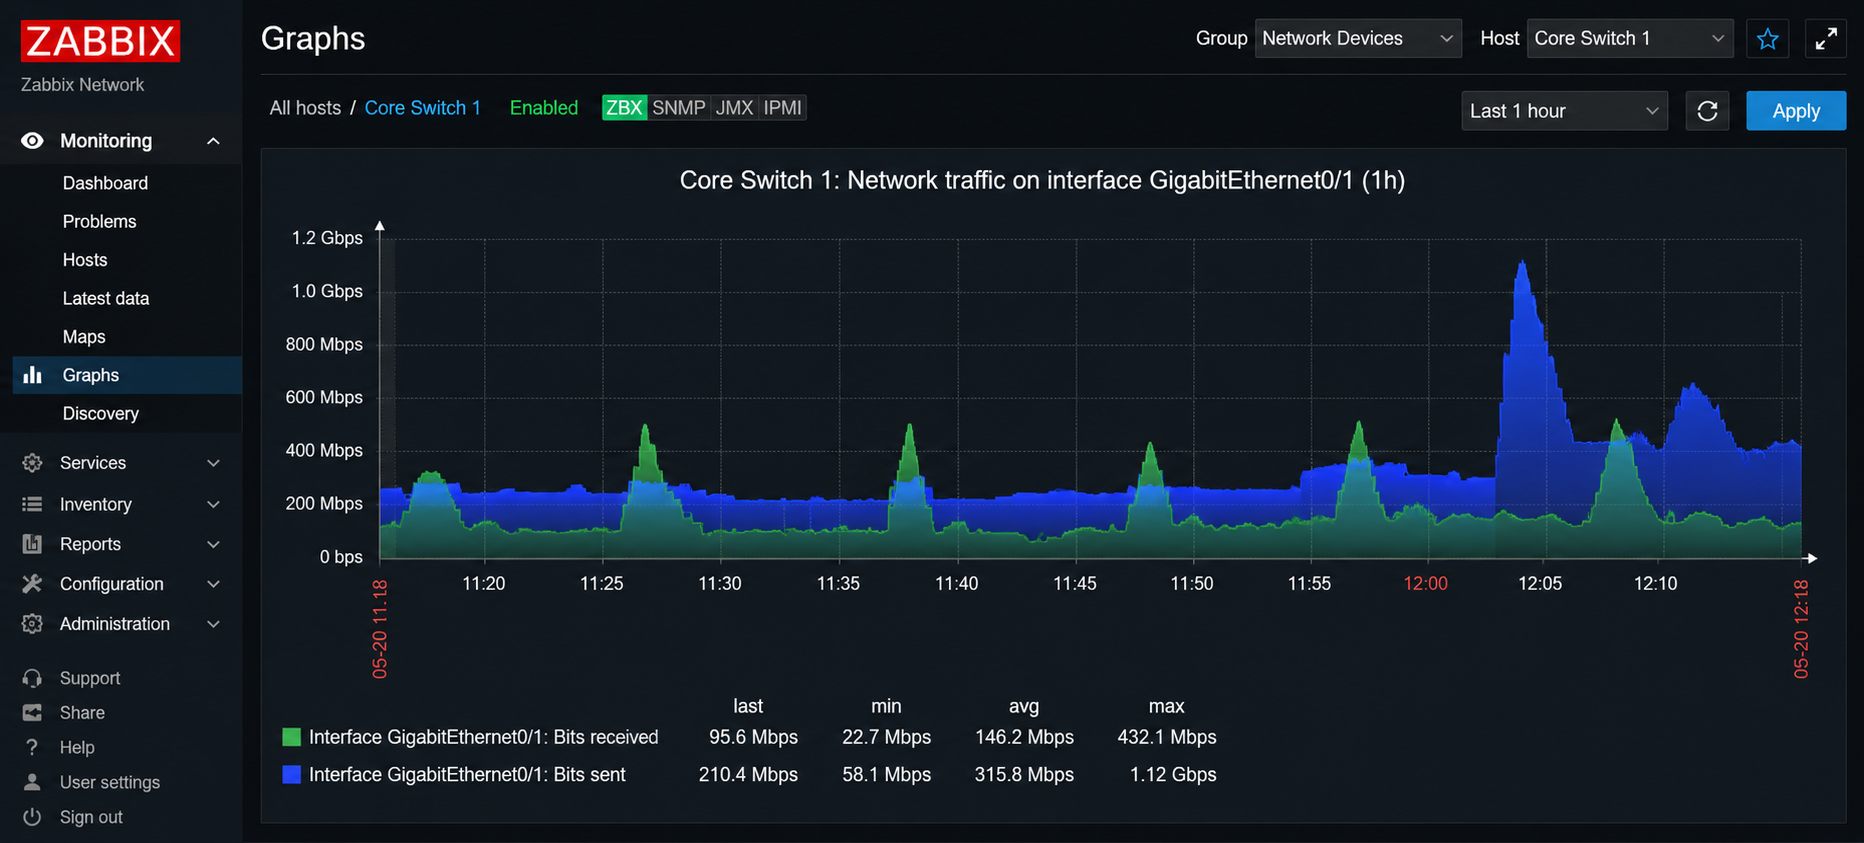The width and height of the screenshot is (1864, 843).
Task: Click the max value 1.12 Gbps
Action: 1173,774
